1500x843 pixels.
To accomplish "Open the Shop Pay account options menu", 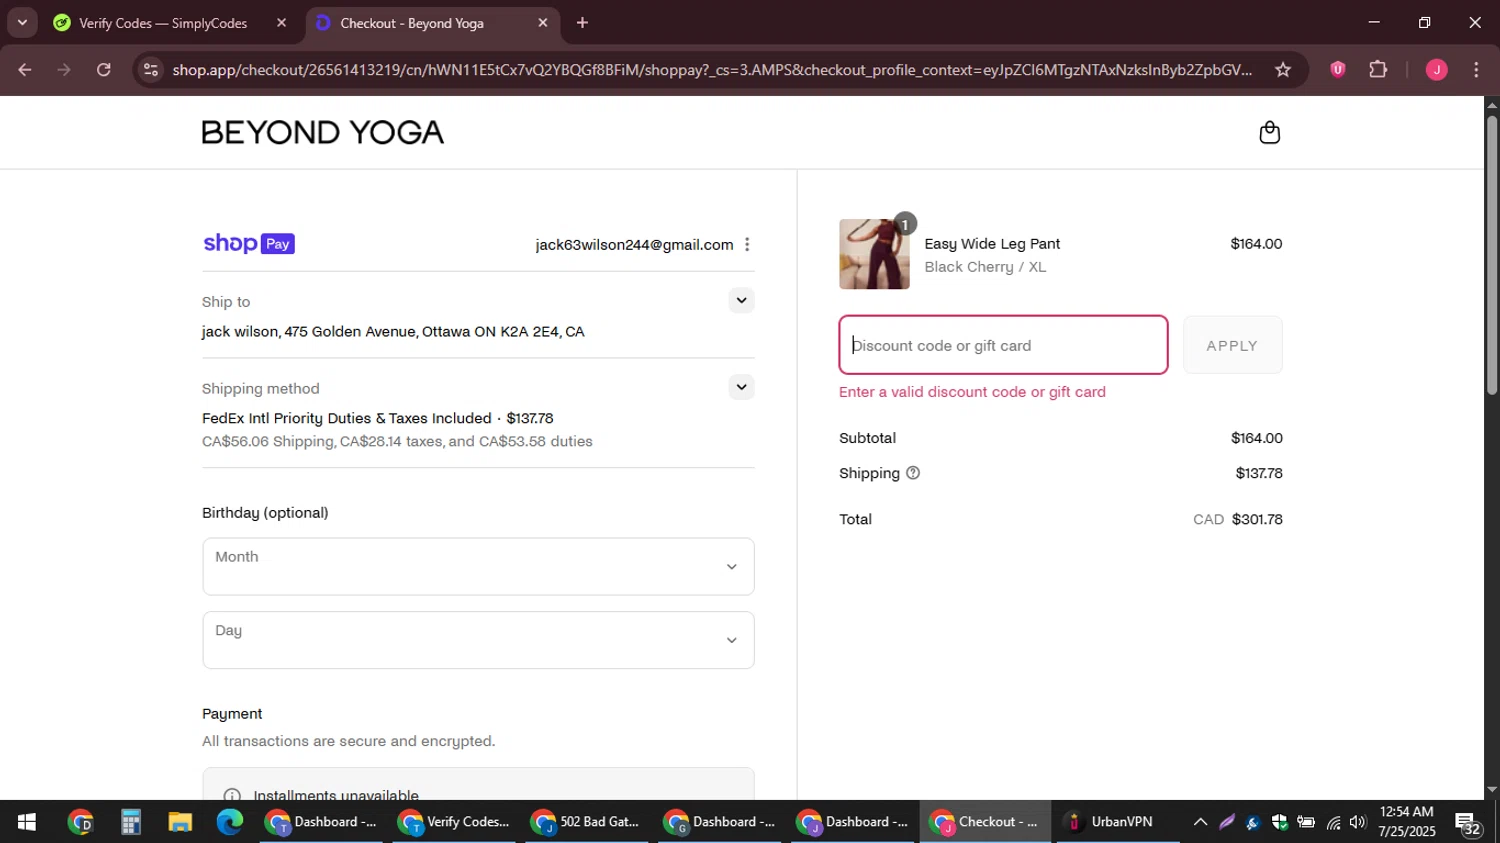I will [x=747, y=245].
